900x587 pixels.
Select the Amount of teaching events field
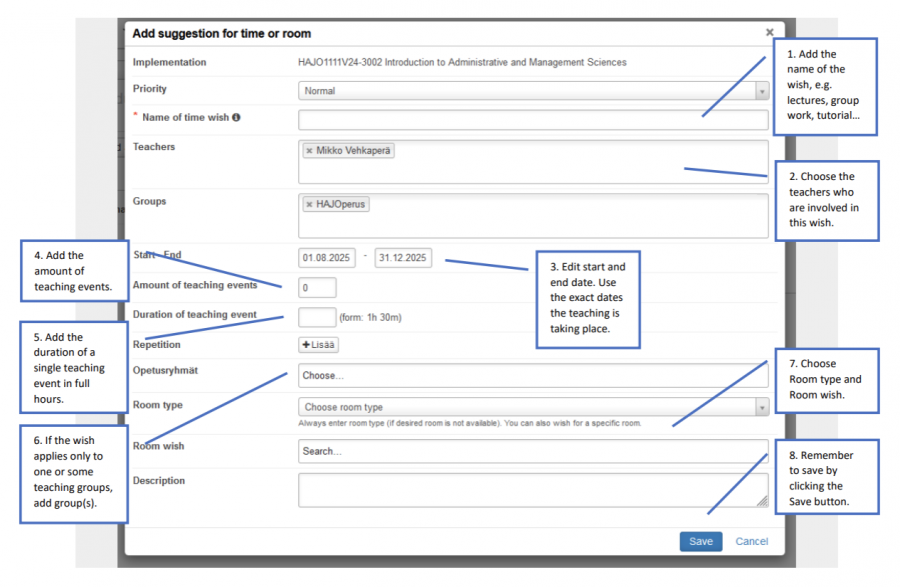point(317,288)
